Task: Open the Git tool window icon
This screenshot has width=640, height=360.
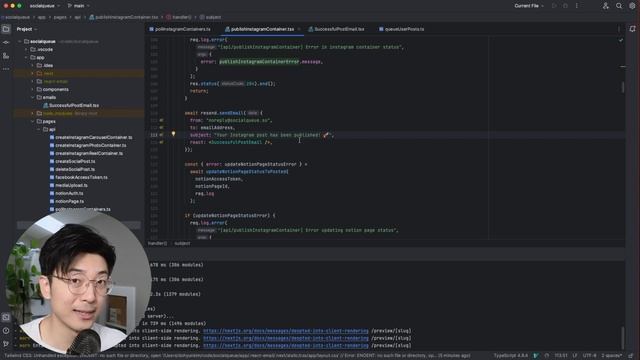Action: coord(6,344)
